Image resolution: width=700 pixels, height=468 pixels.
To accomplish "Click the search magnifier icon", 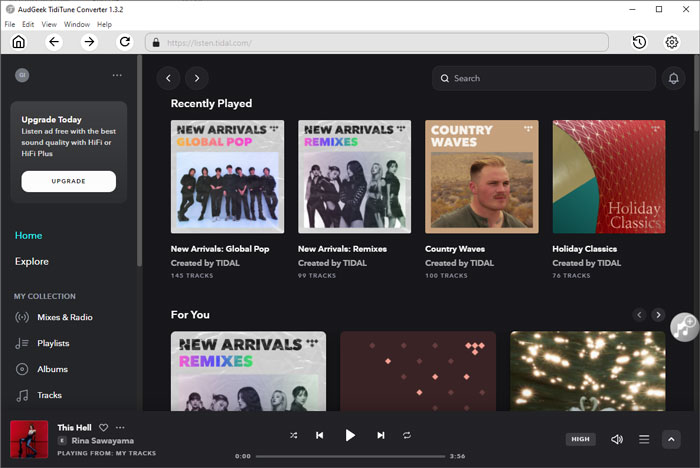I will pyautogui.click(x=445, y=79).
